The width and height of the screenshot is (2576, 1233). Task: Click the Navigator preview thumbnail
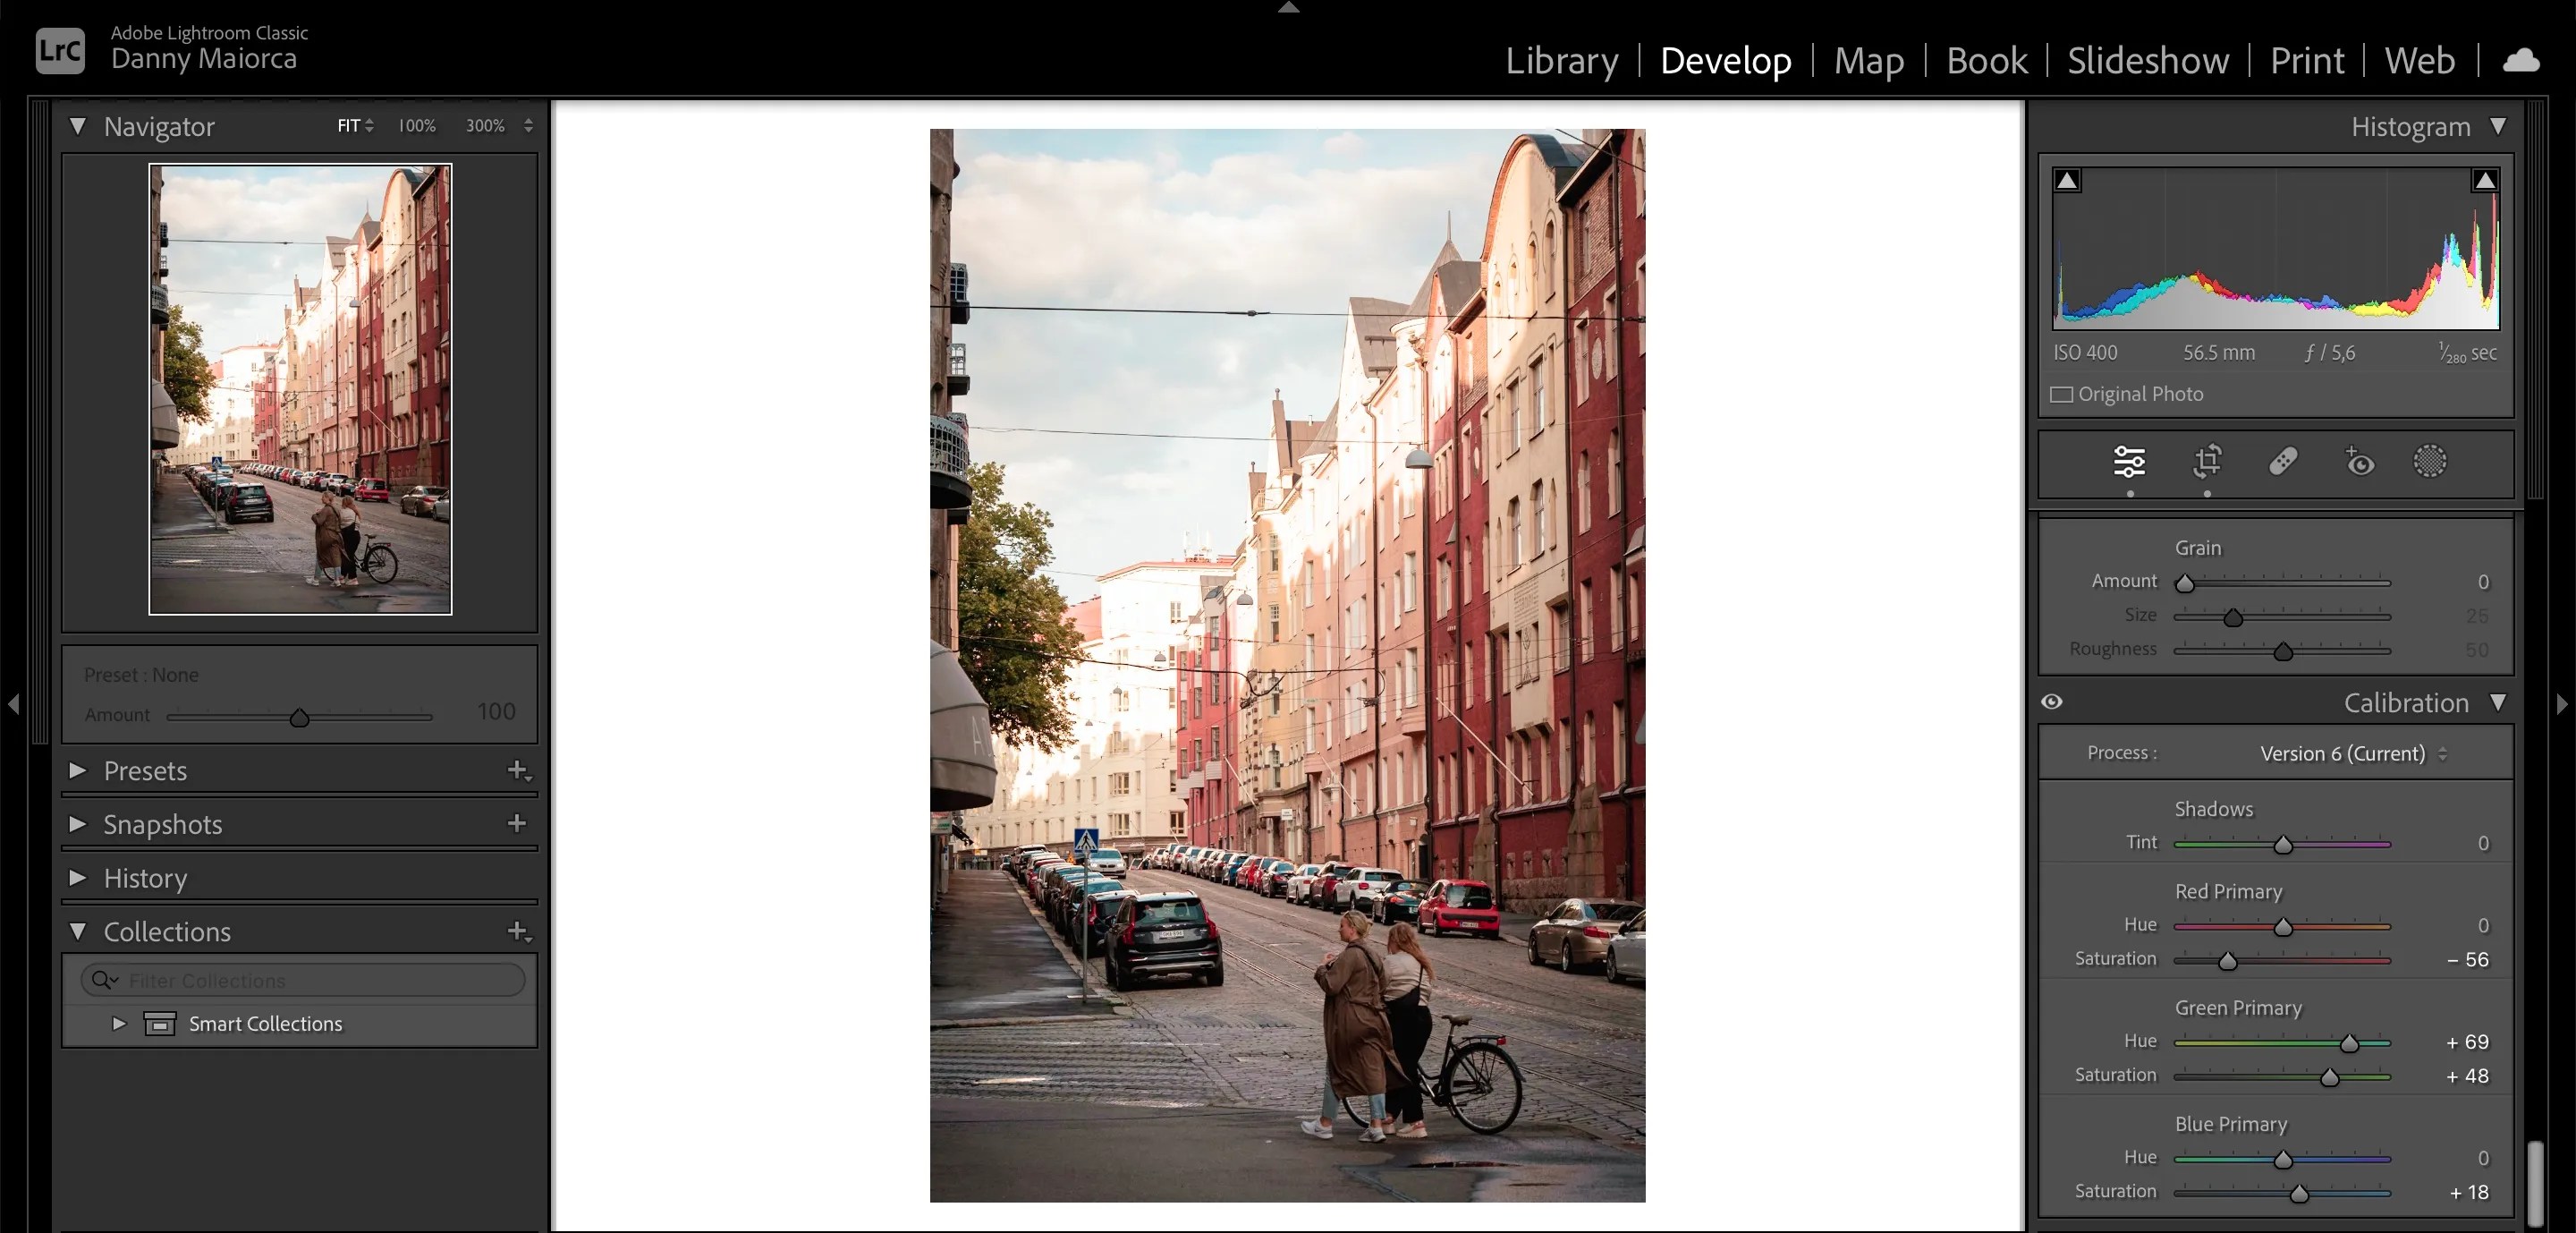300,390
